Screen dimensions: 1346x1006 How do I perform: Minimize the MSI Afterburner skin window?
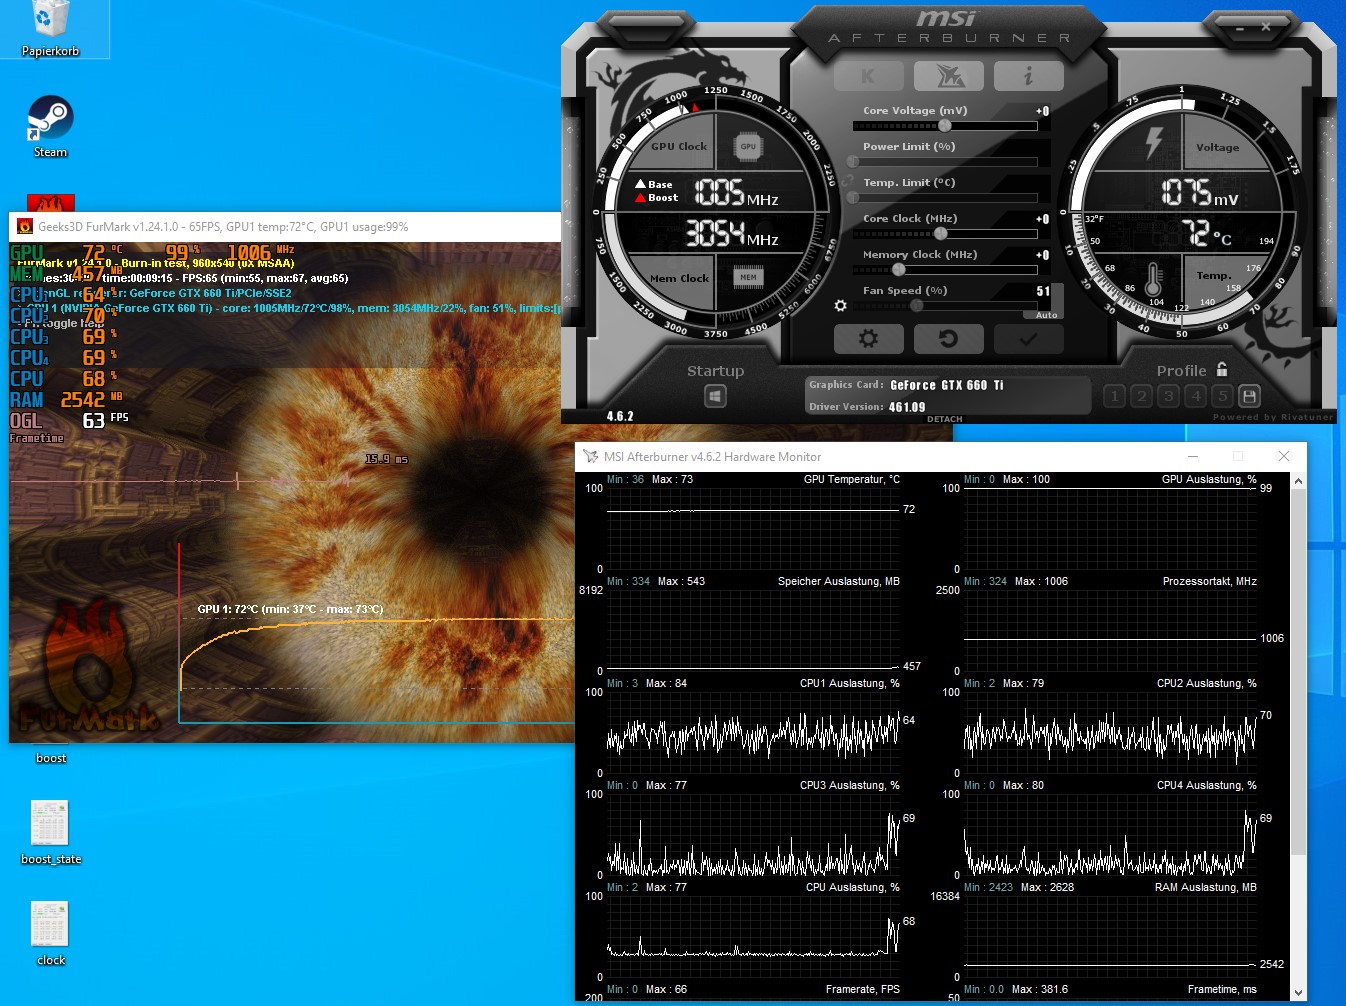tap(1240, 28)
